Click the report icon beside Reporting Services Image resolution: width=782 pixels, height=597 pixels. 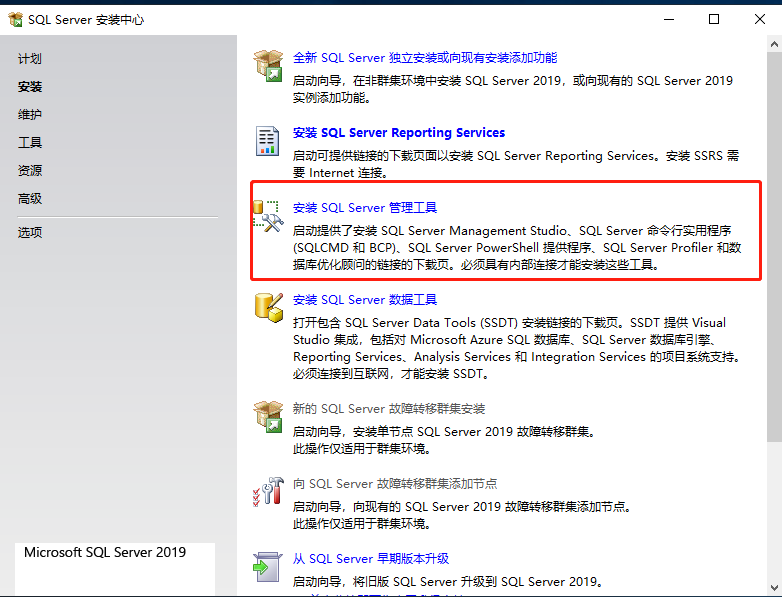268,141
